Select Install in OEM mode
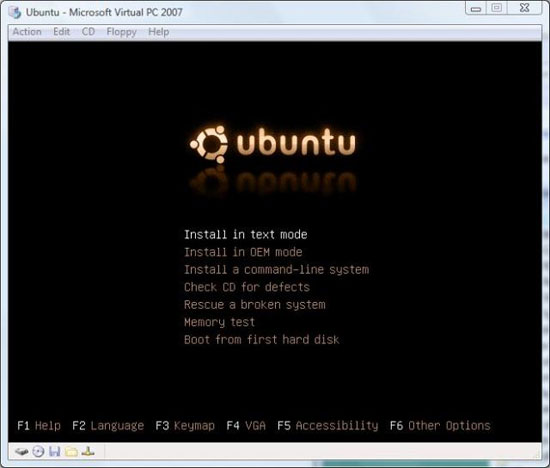 pos(243,252)
